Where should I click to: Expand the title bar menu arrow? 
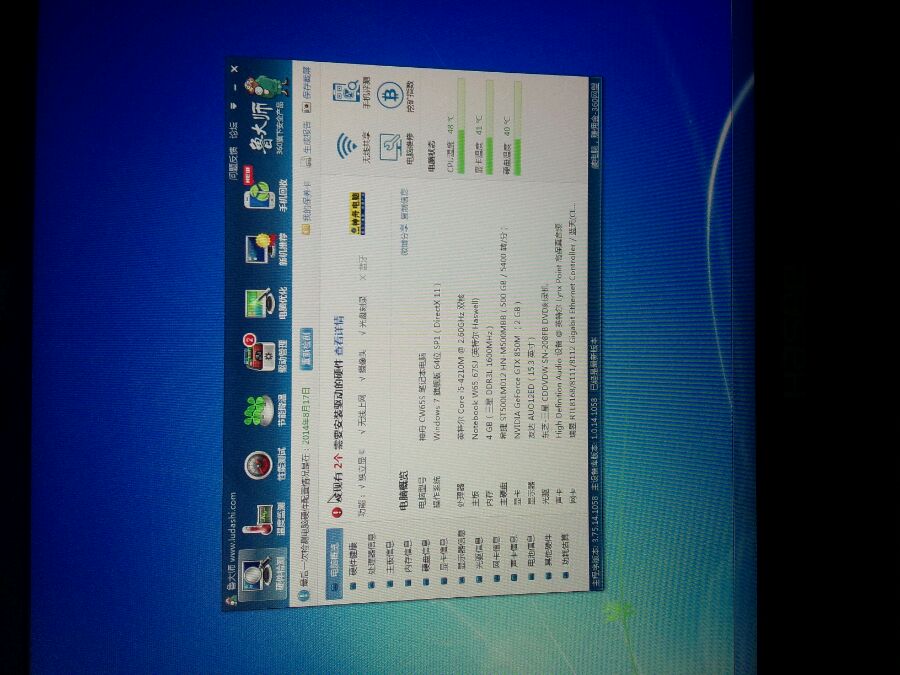tap(234, 106)
